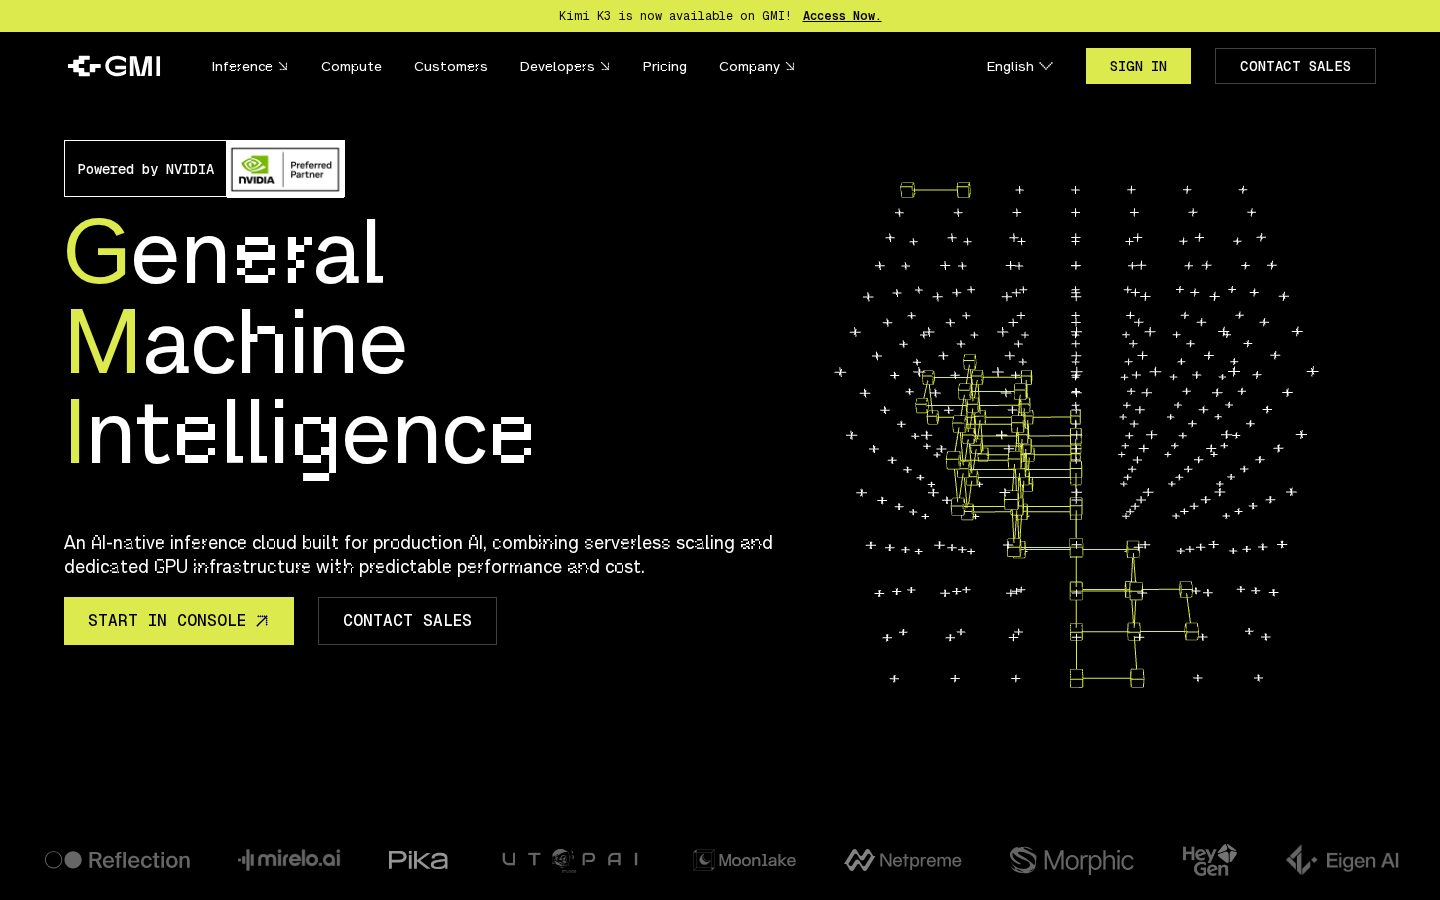This screenshot has width=1440, height=900.
Task: Open the Pricing page
Action: click(664, 66)
